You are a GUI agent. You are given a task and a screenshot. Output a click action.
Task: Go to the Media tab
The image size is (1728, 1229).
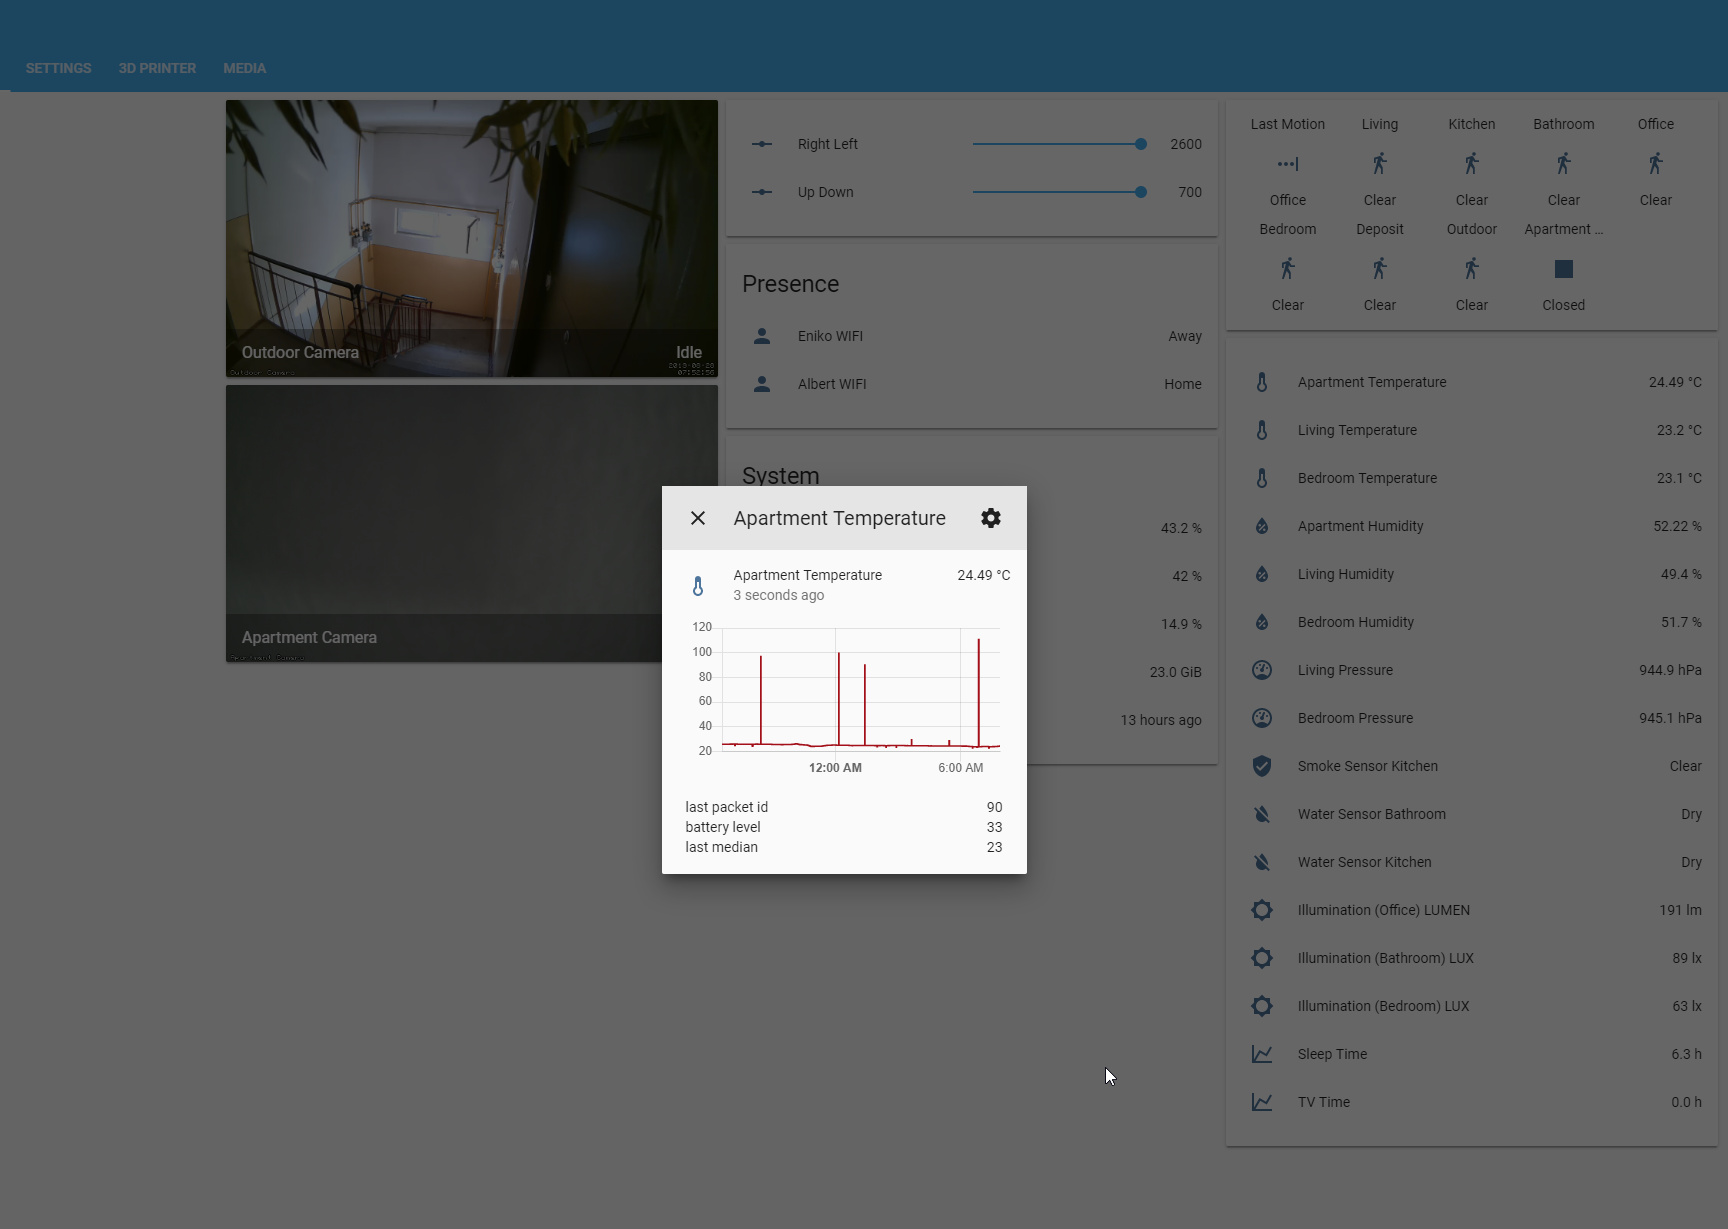click(244, 68)
